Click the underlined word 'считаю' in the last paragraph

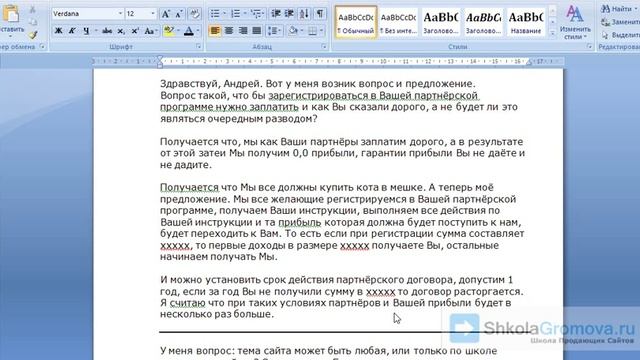pyautogui.click(x=187, y=303)
